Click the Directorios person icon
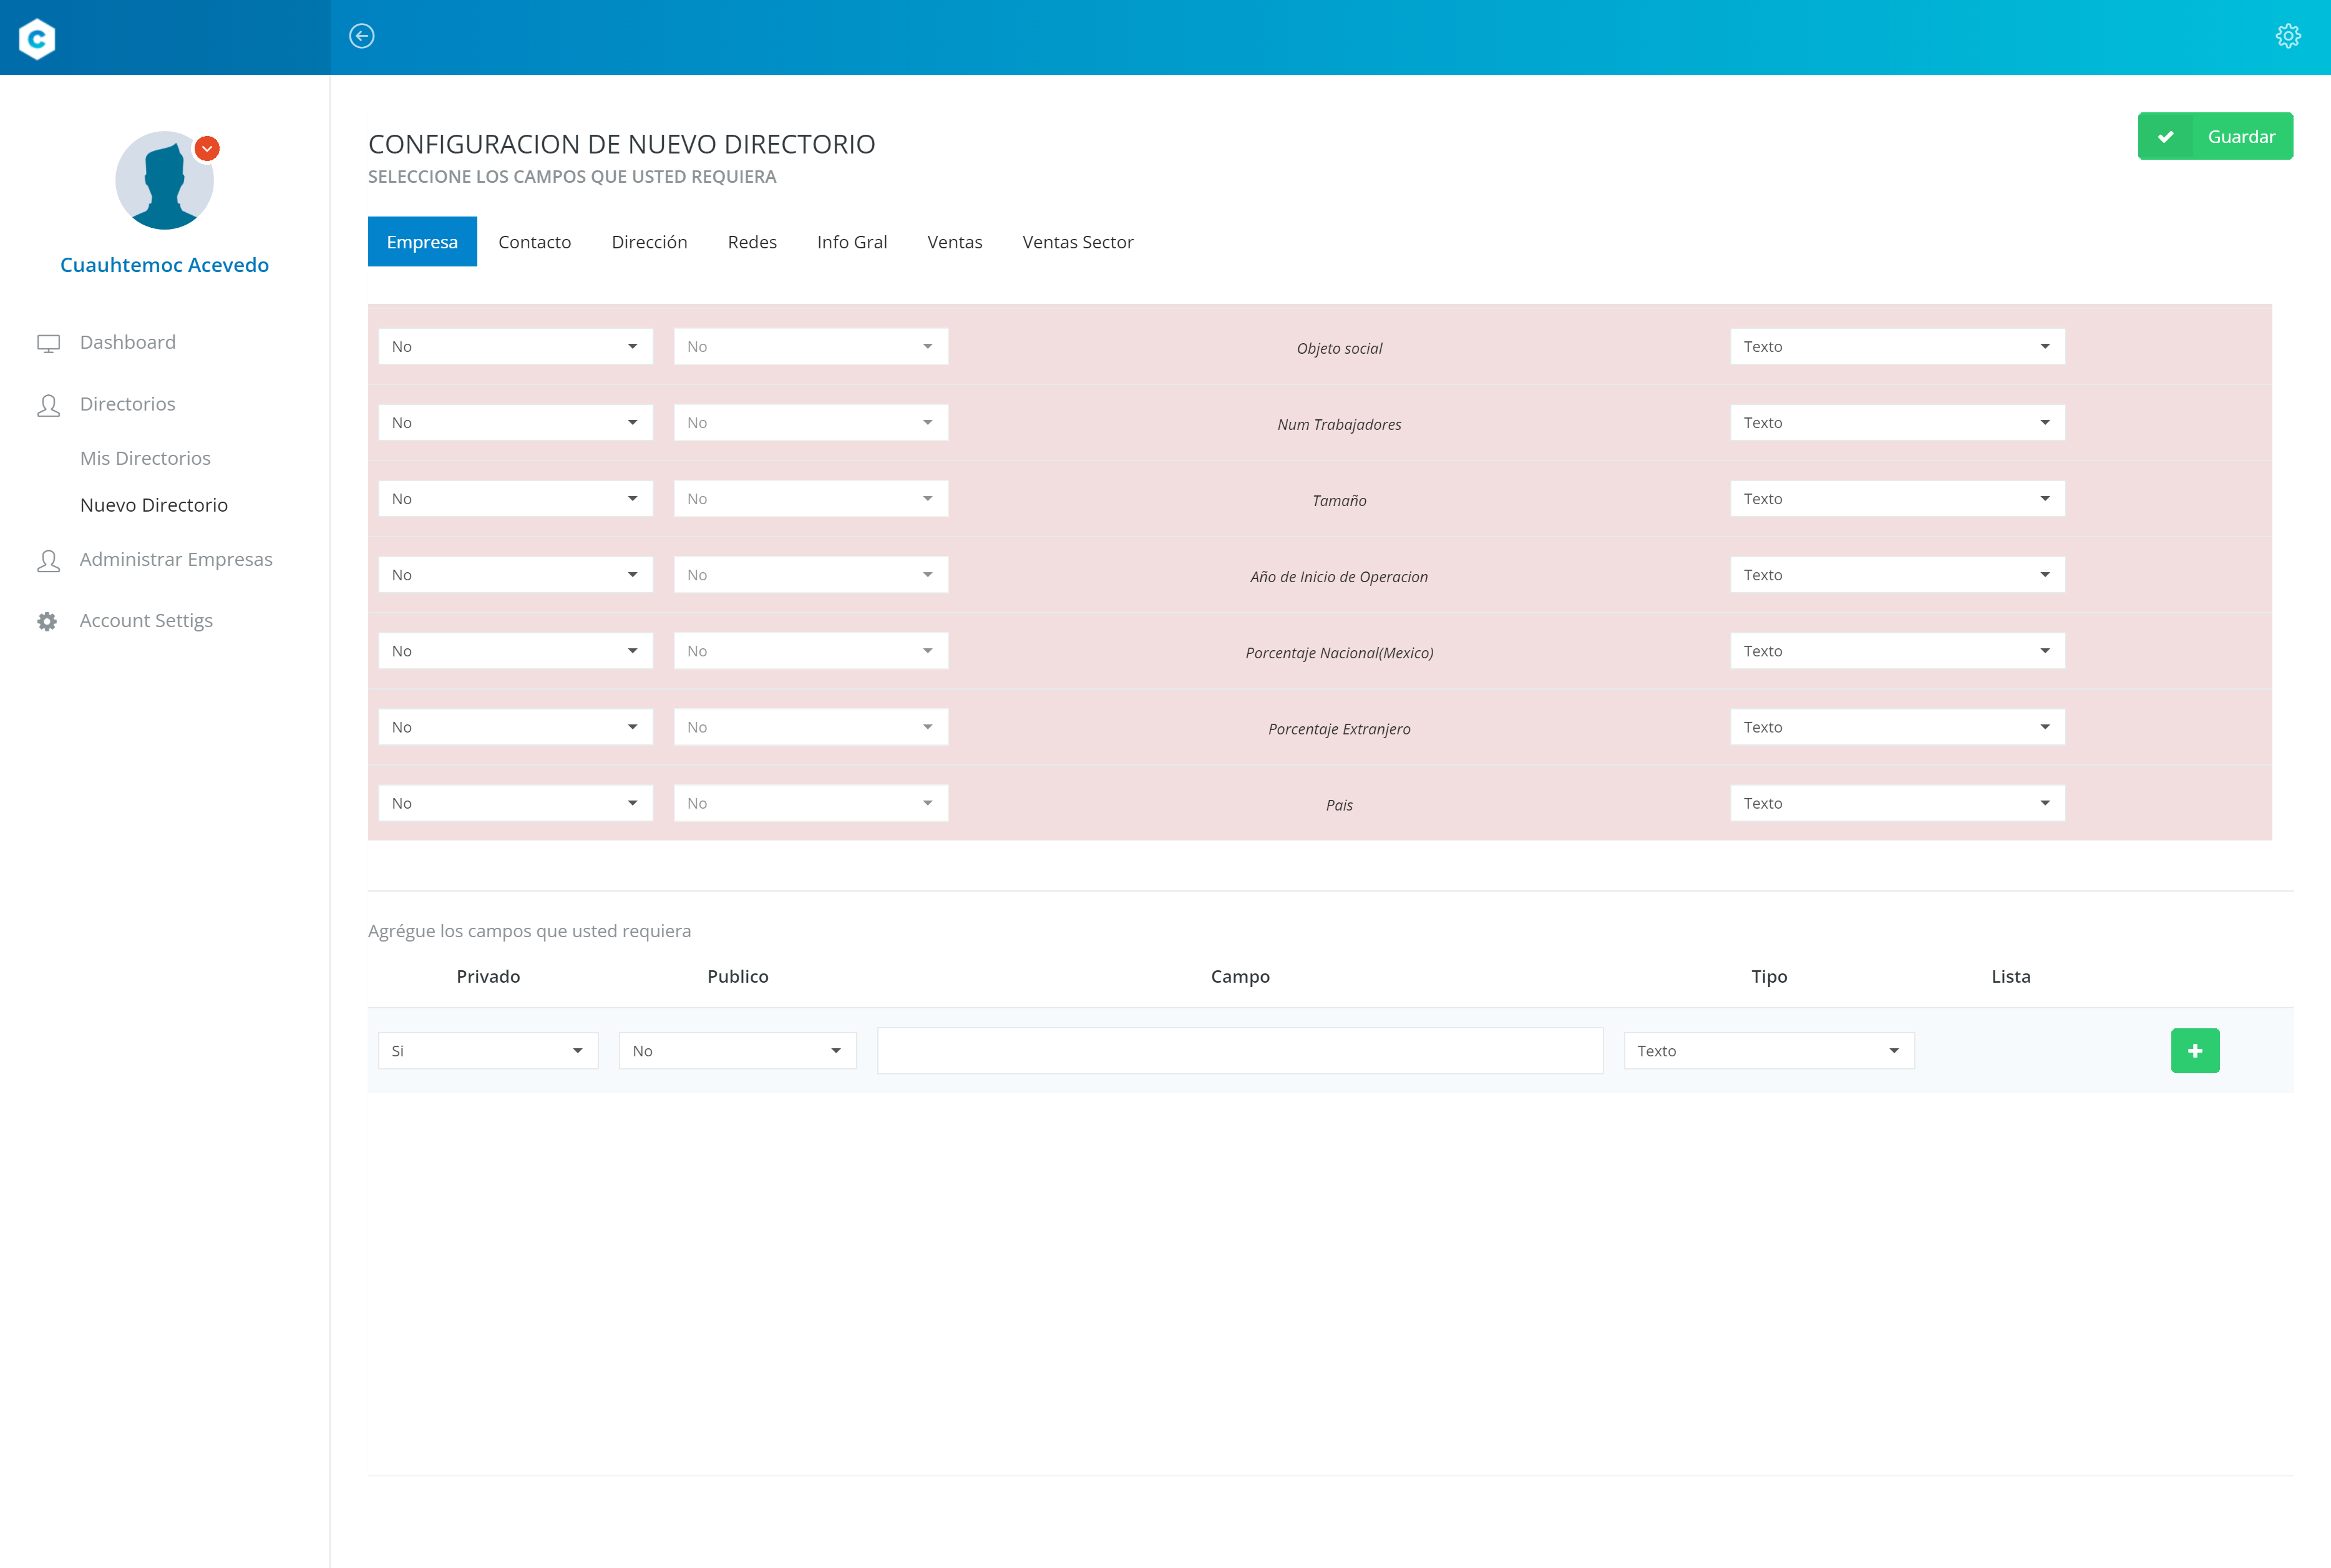2331x1568 pixels. [x=48, y=405]
